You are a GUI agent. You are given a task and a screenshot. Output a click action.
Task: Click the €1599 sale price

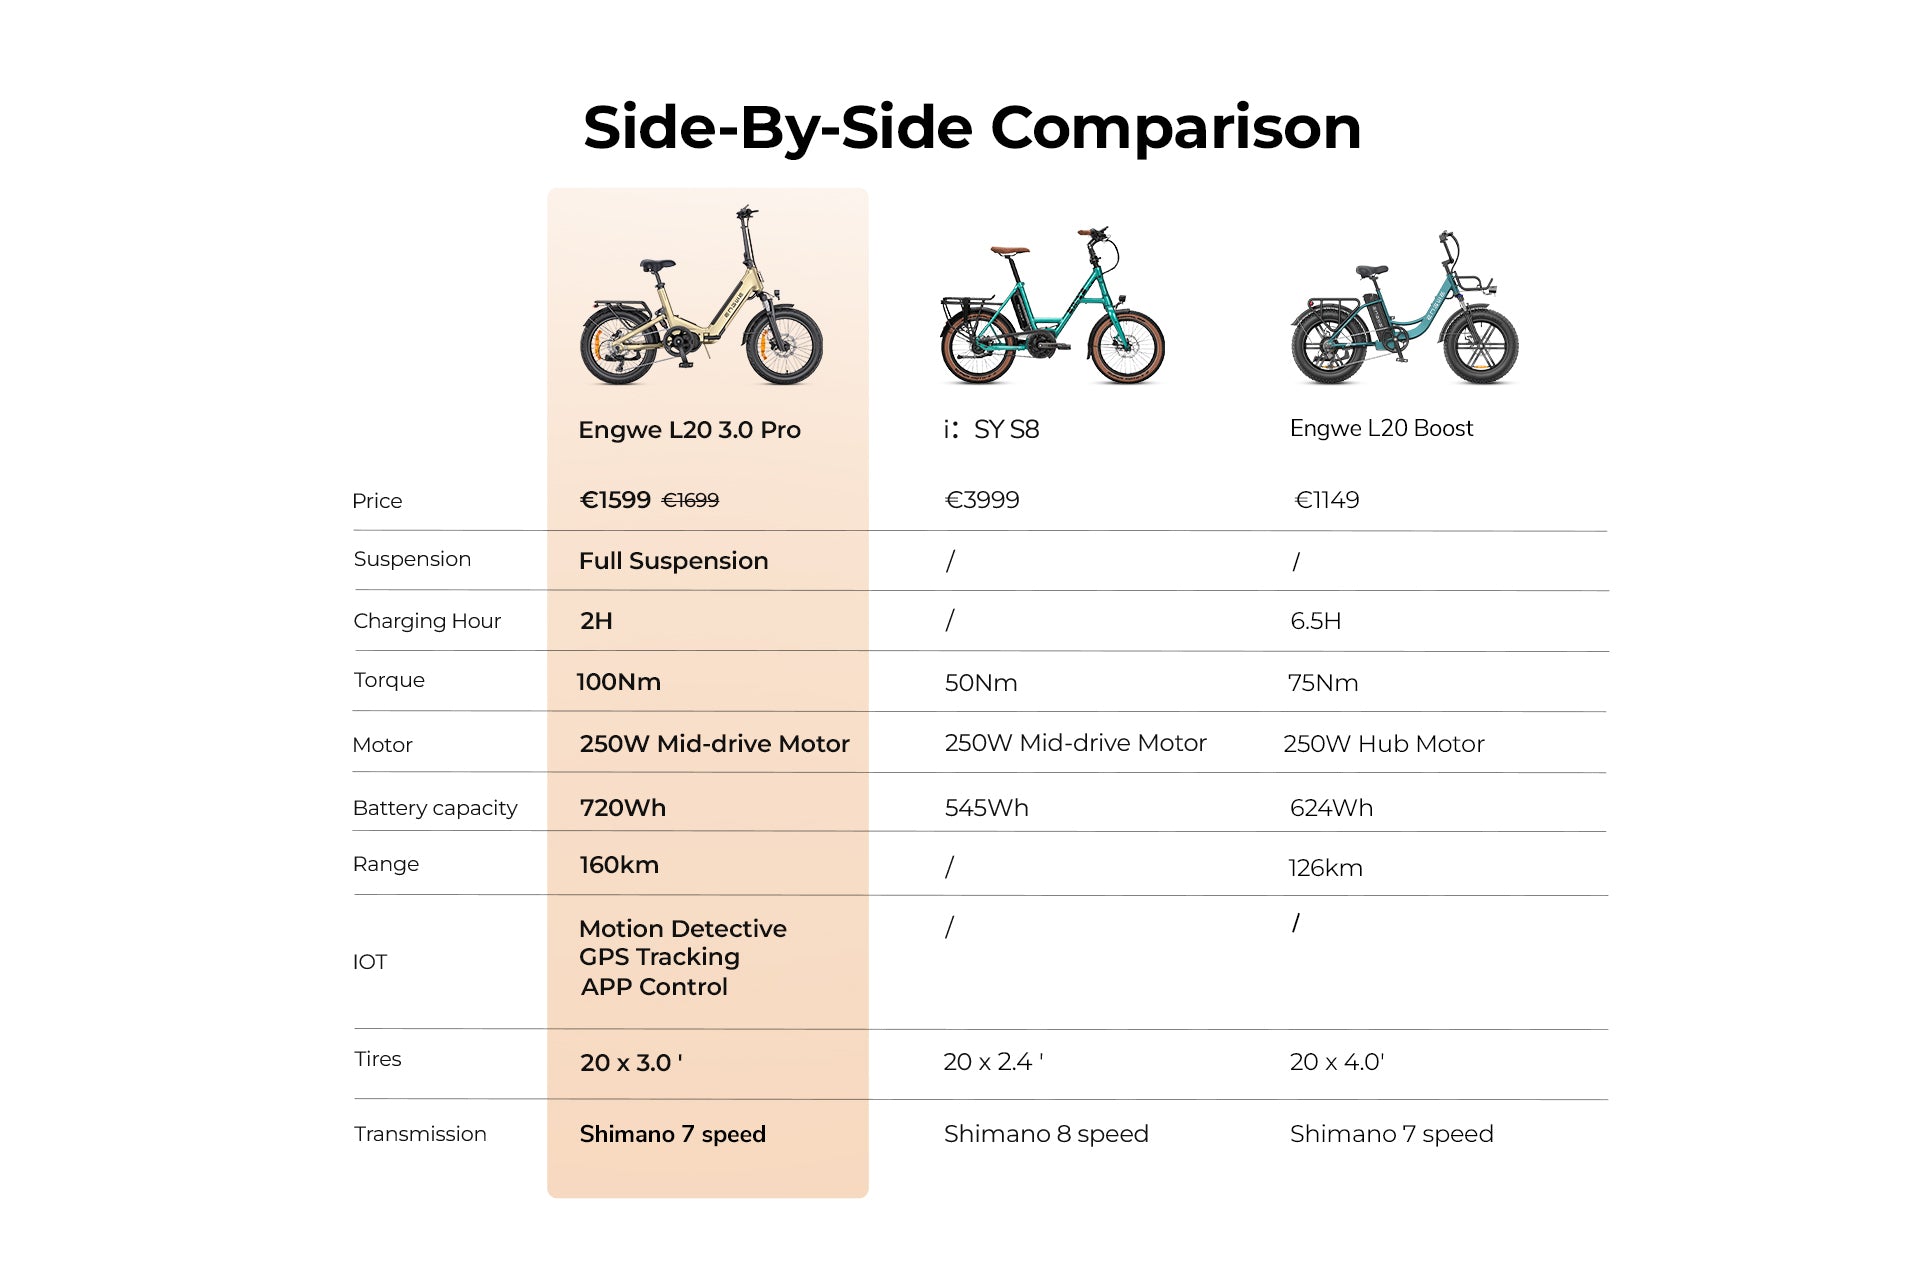click(x=615, y=500)
